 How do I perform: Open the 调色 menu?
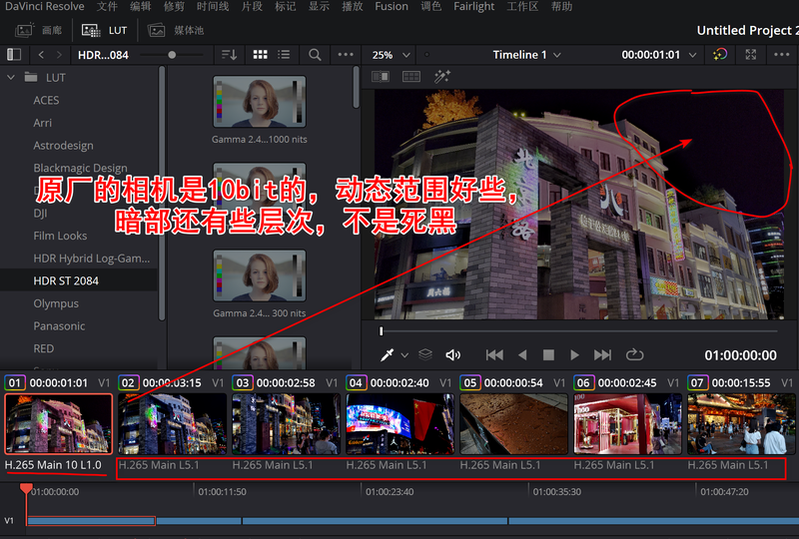(x=431, y=7)
